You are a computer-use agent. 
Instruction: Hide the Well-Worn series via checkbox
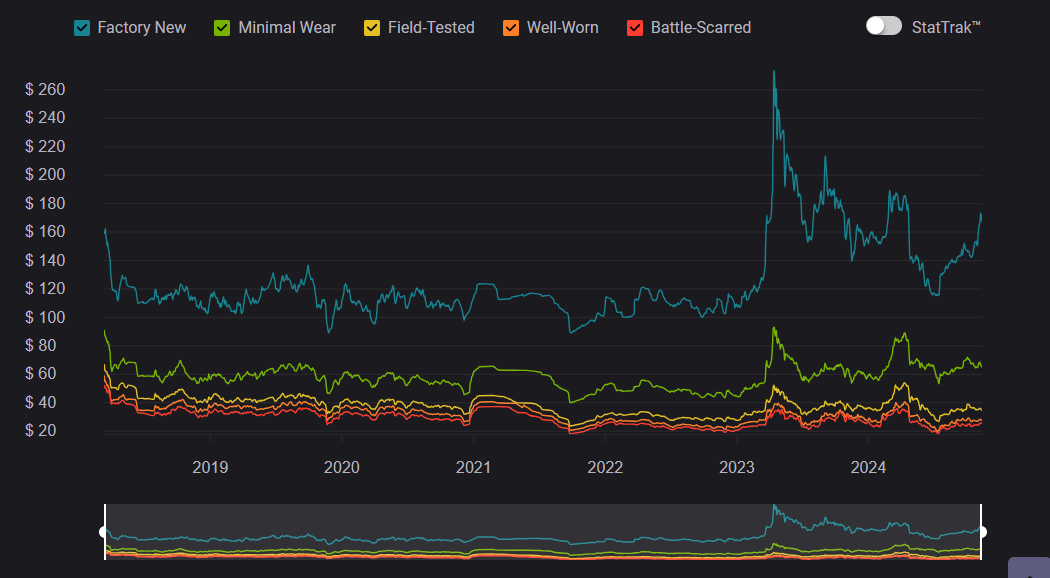pos(511,28)
